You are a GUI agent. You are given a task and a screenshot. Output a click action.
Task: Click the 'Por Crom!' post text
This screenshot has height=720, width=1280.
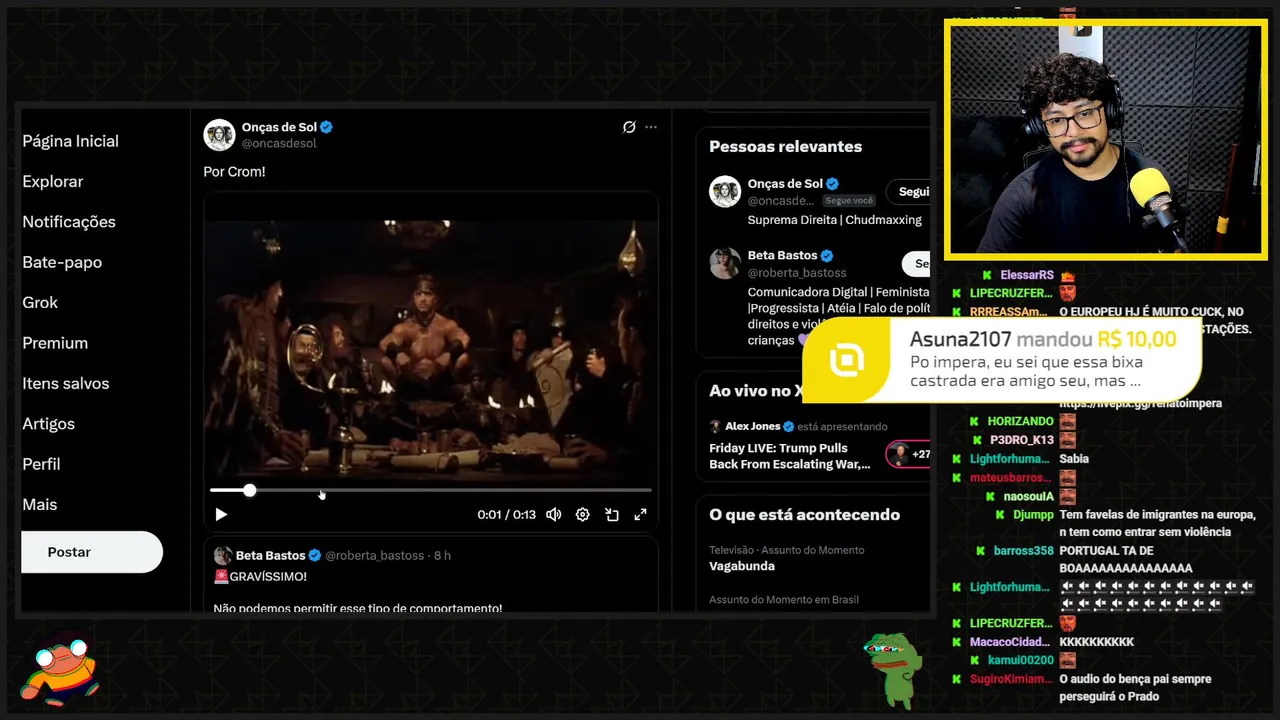[x=234, y=171]
